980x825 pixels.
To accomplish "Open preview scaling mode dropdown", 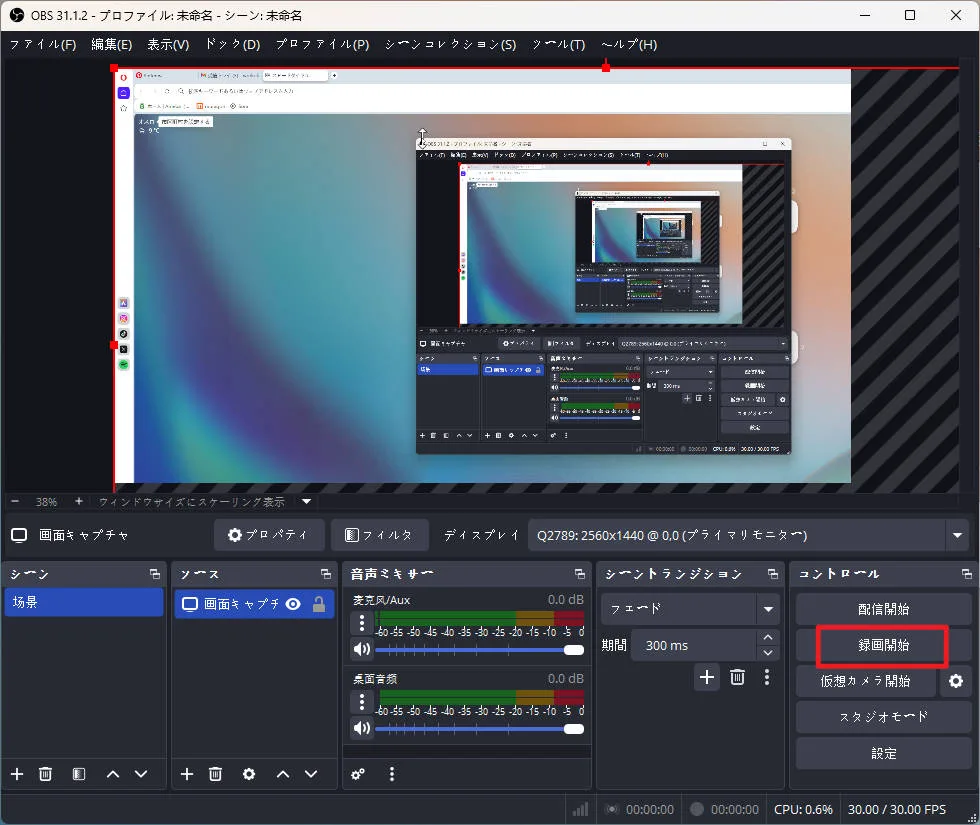I will (x=306, y=501).
